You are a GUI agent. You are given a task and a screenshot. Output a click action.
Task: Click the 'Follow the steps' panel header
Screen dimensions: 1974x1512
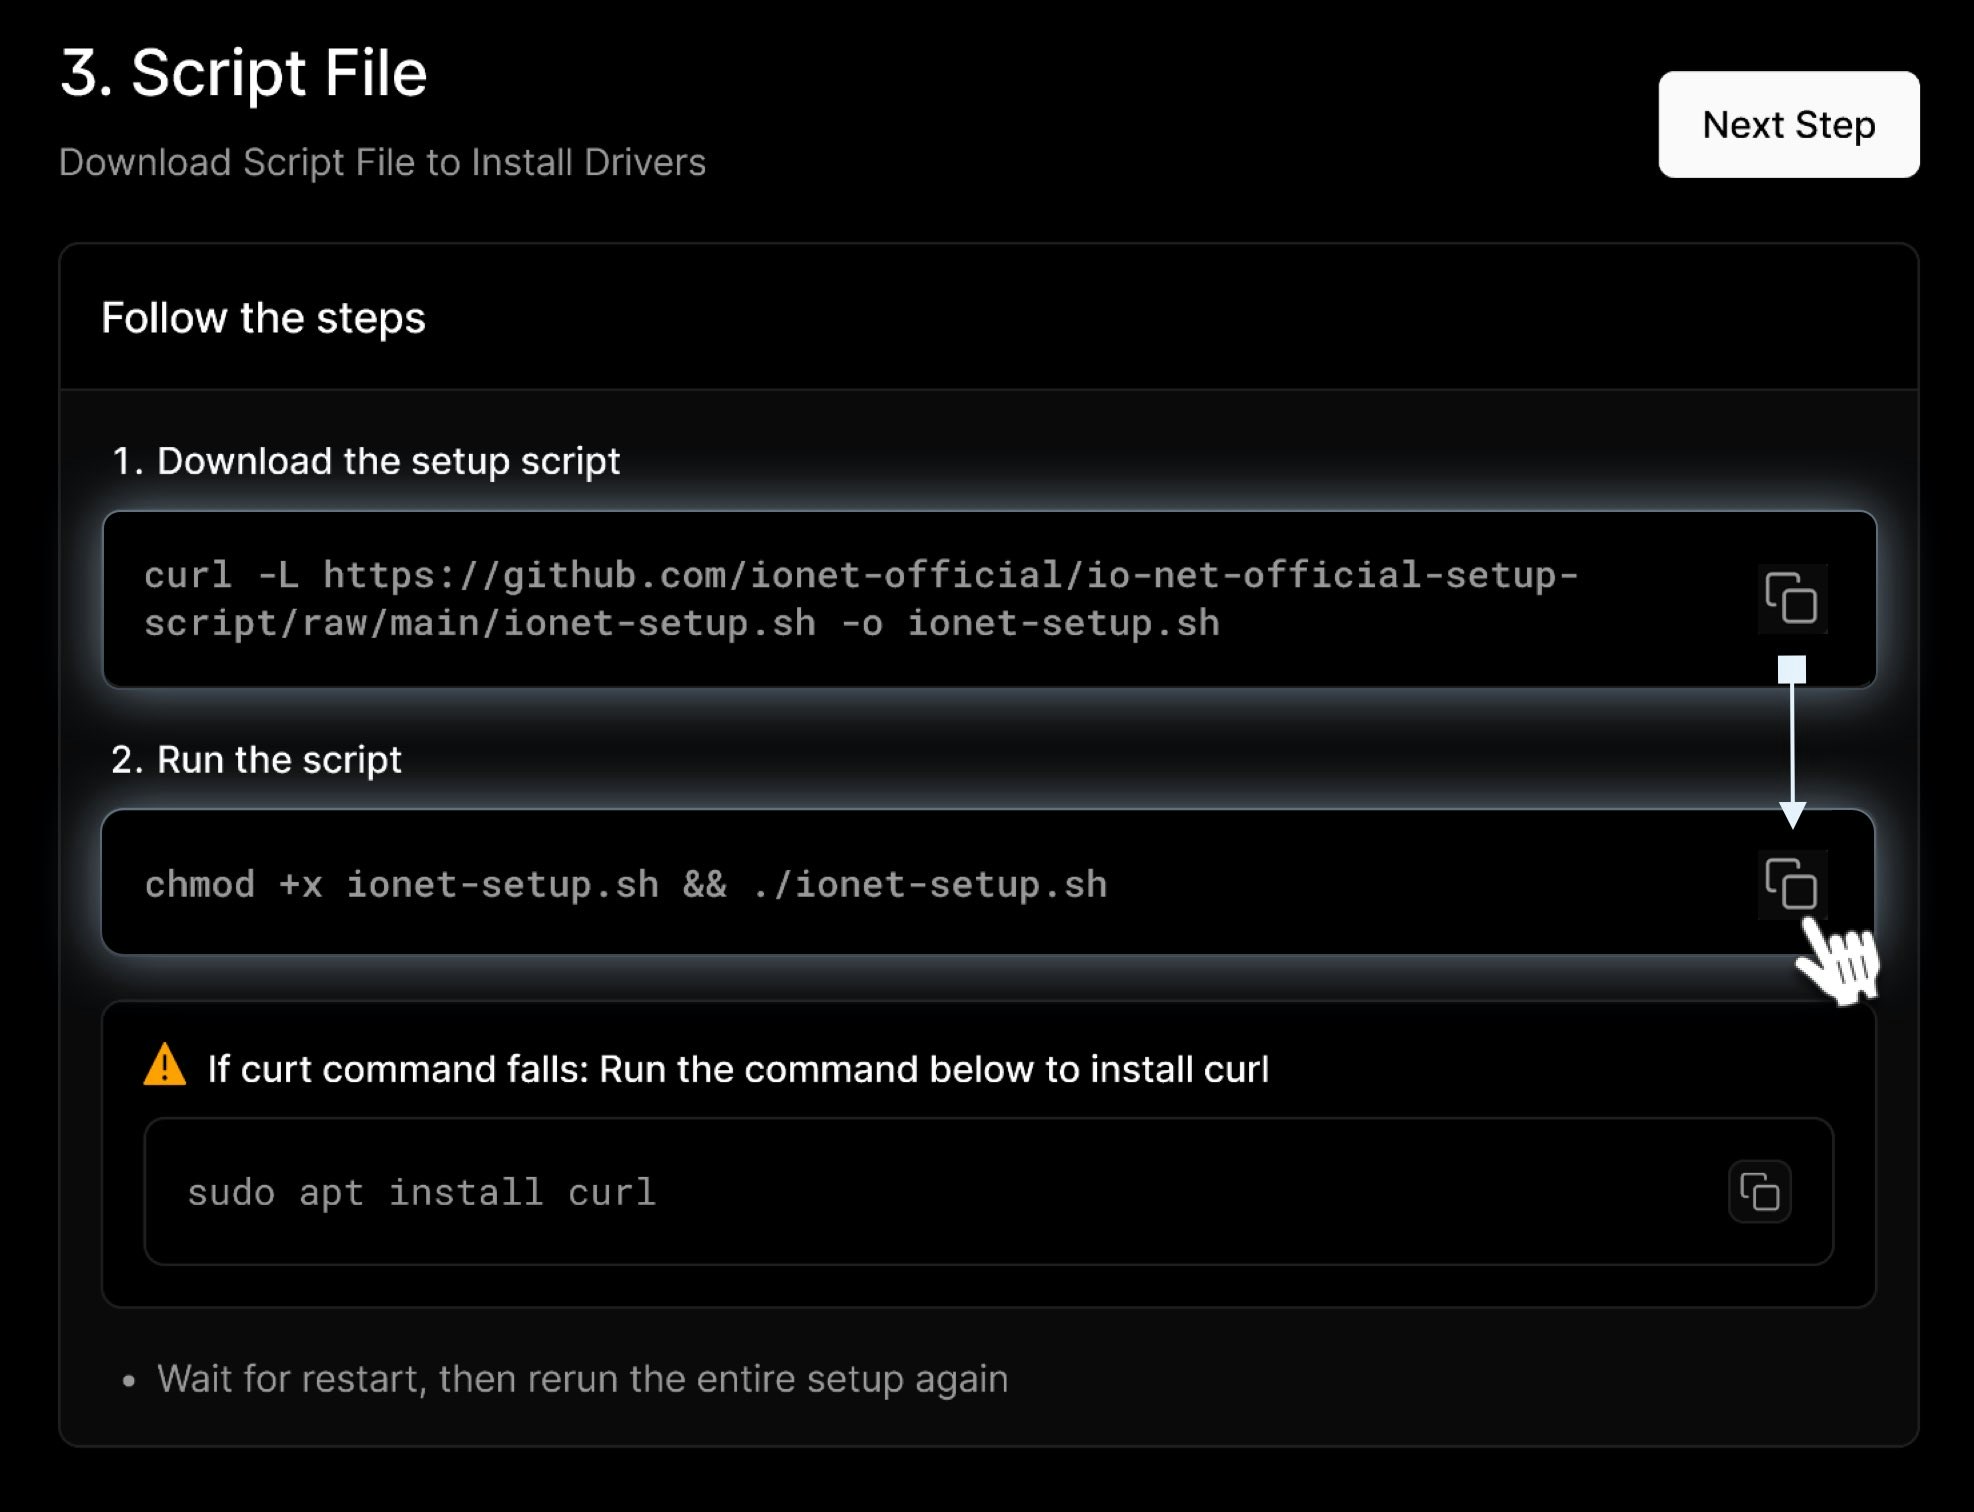coord(263,318)
